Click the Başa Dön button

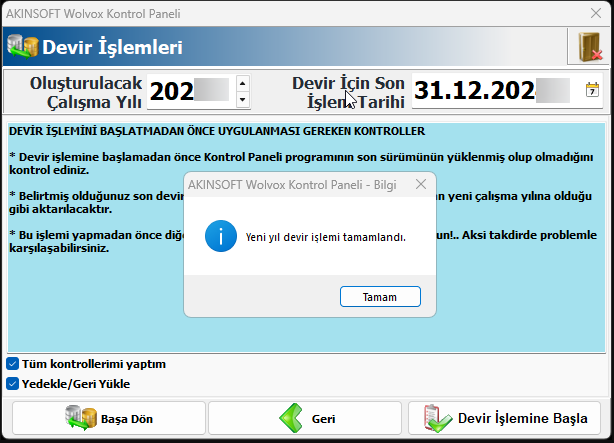[x=108, y=418]
